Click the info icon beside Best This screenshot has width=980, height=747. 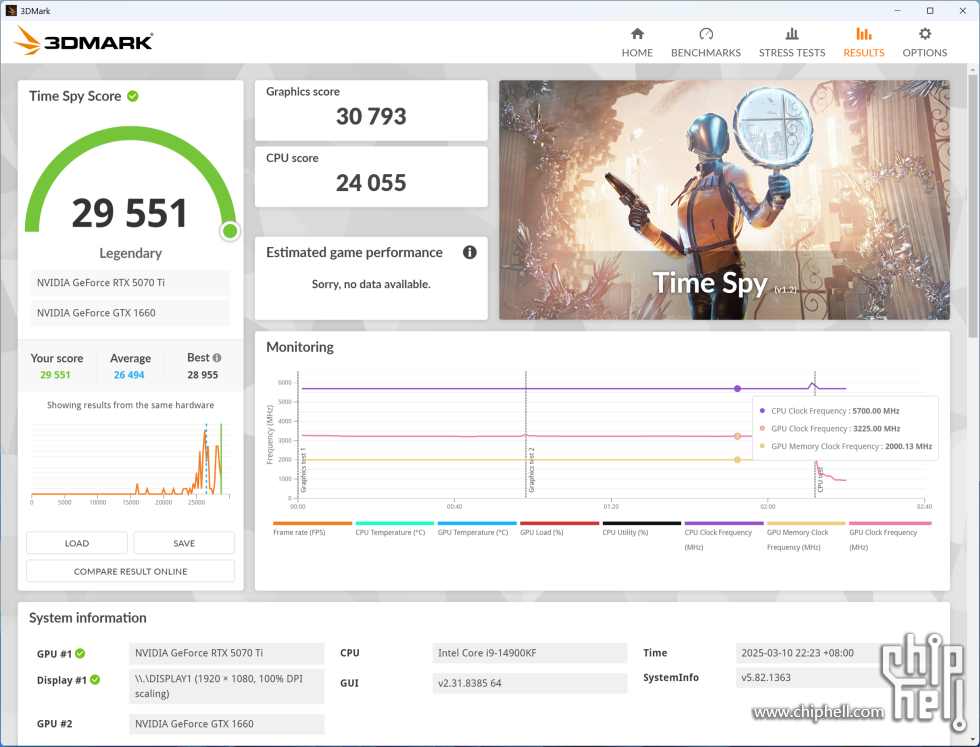point(217,358)
